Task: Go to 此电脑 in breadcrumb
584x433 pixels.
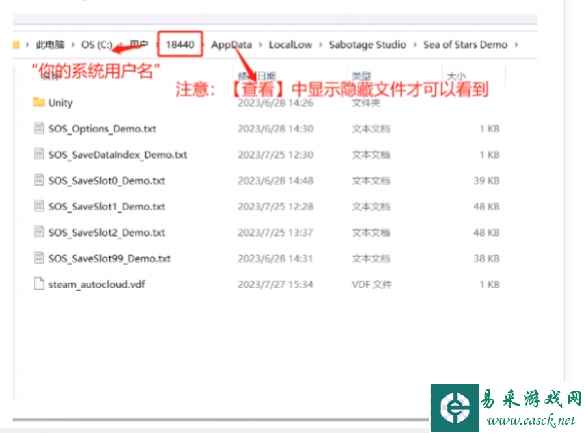Action: (x=50, y=45)
